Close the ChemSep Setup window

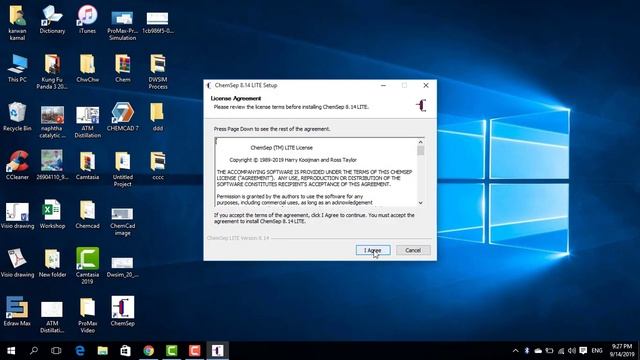(426, 85)
